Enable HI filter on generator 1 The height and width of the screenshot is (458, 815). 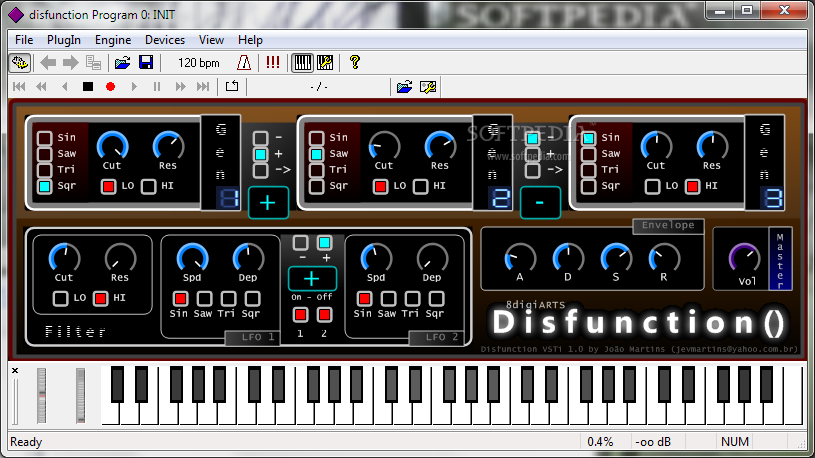(149, 186)
